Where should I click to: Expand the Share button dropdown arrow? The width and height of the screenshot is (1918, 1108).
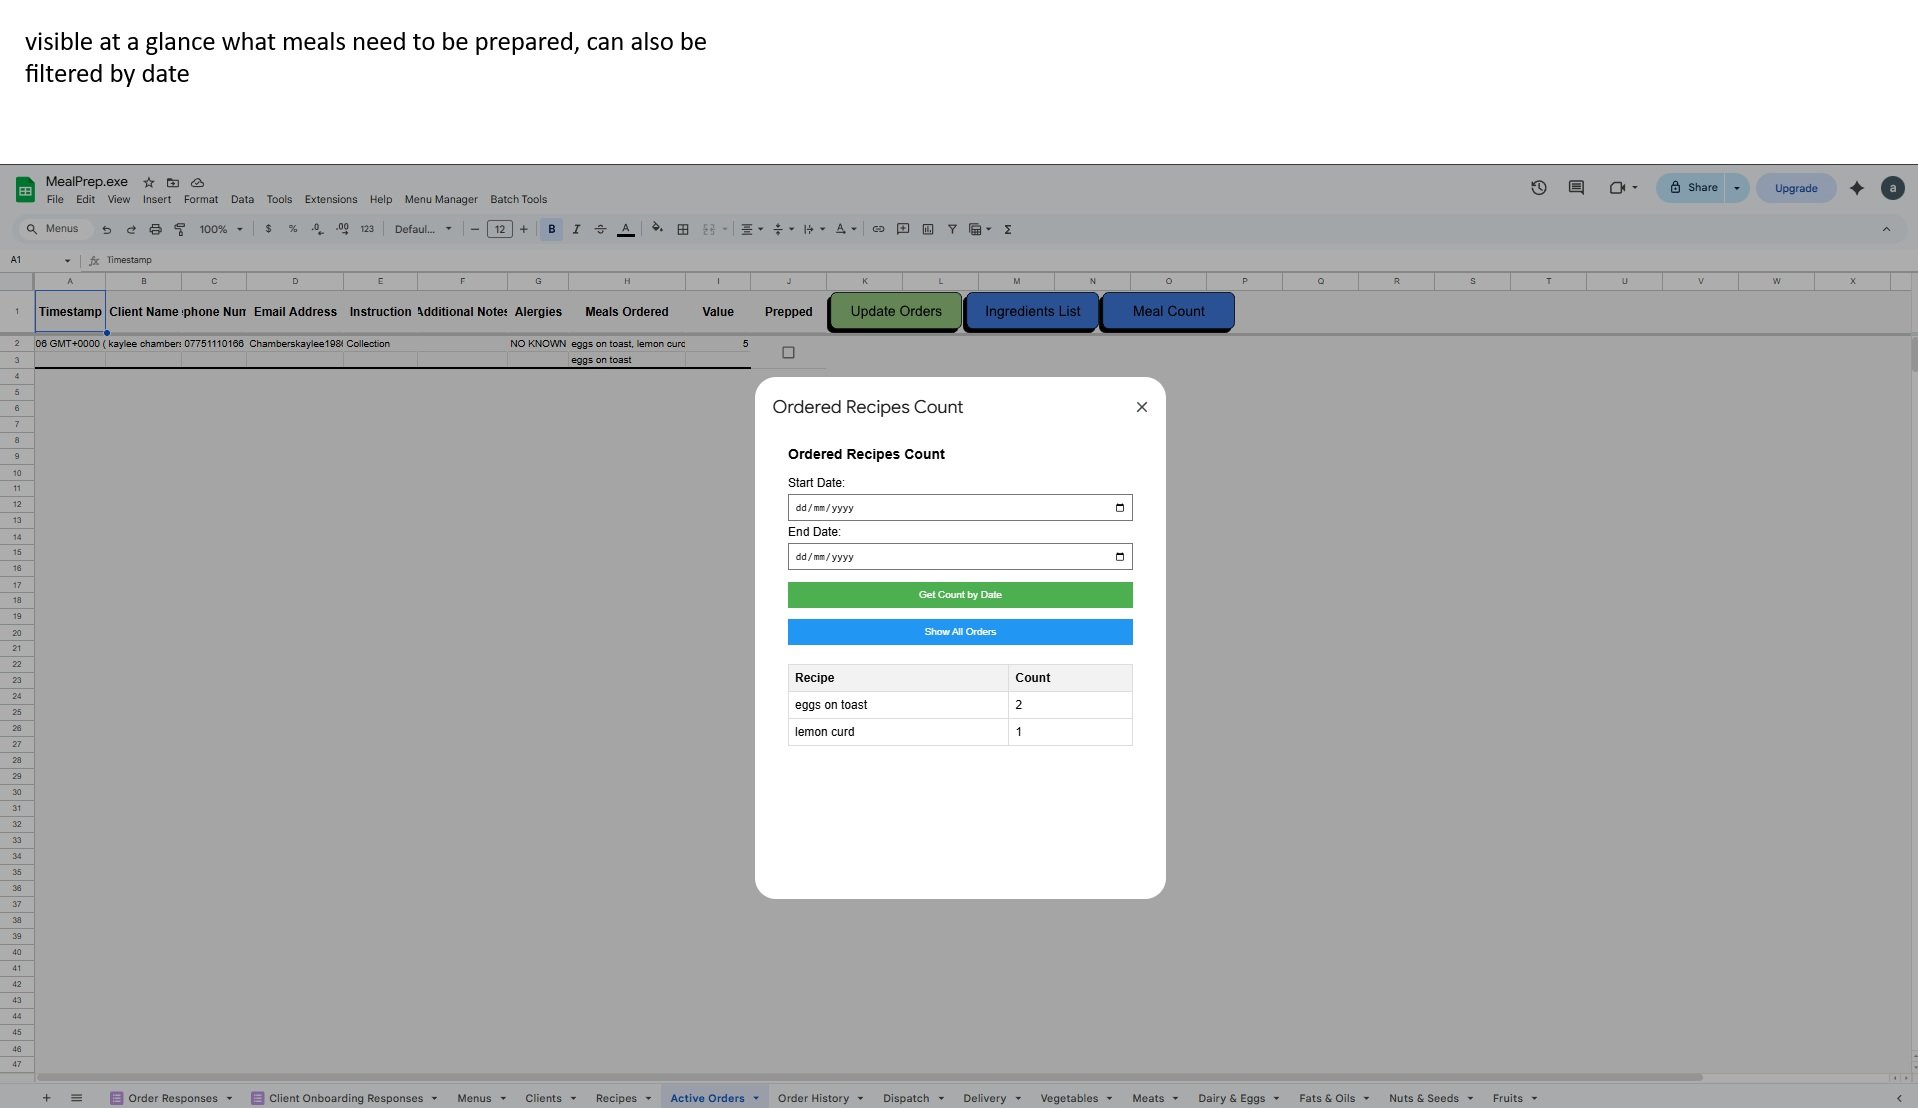click(x=1737, y=188)
